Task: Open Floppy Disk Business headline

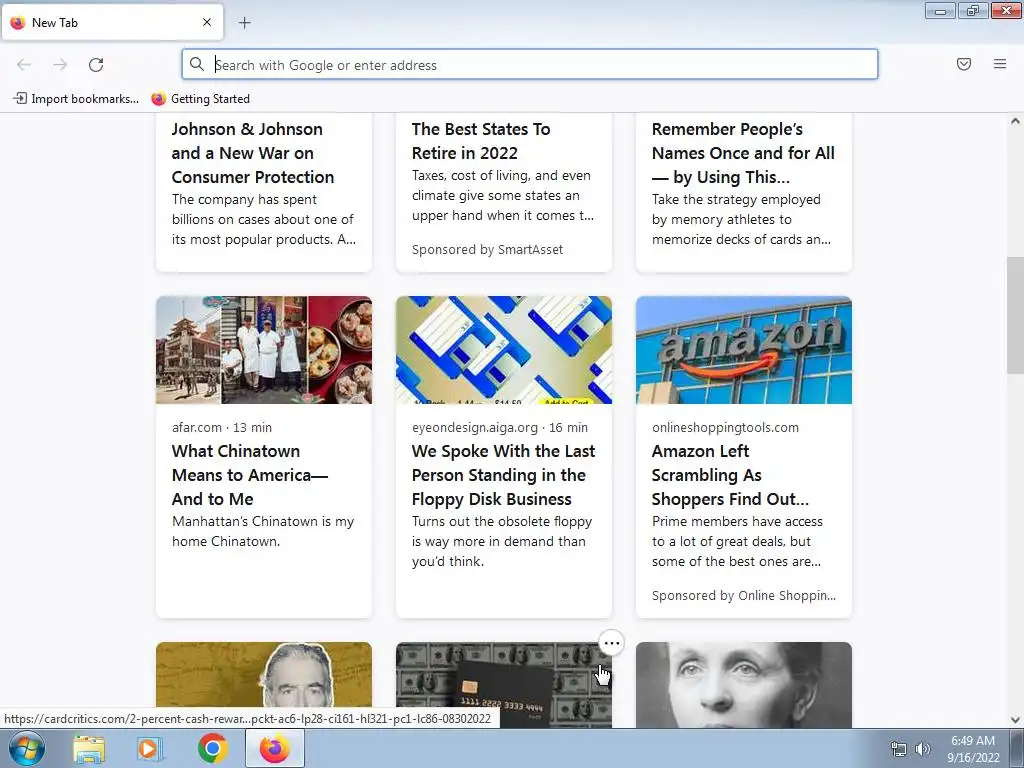Action: tap(504, 475)
